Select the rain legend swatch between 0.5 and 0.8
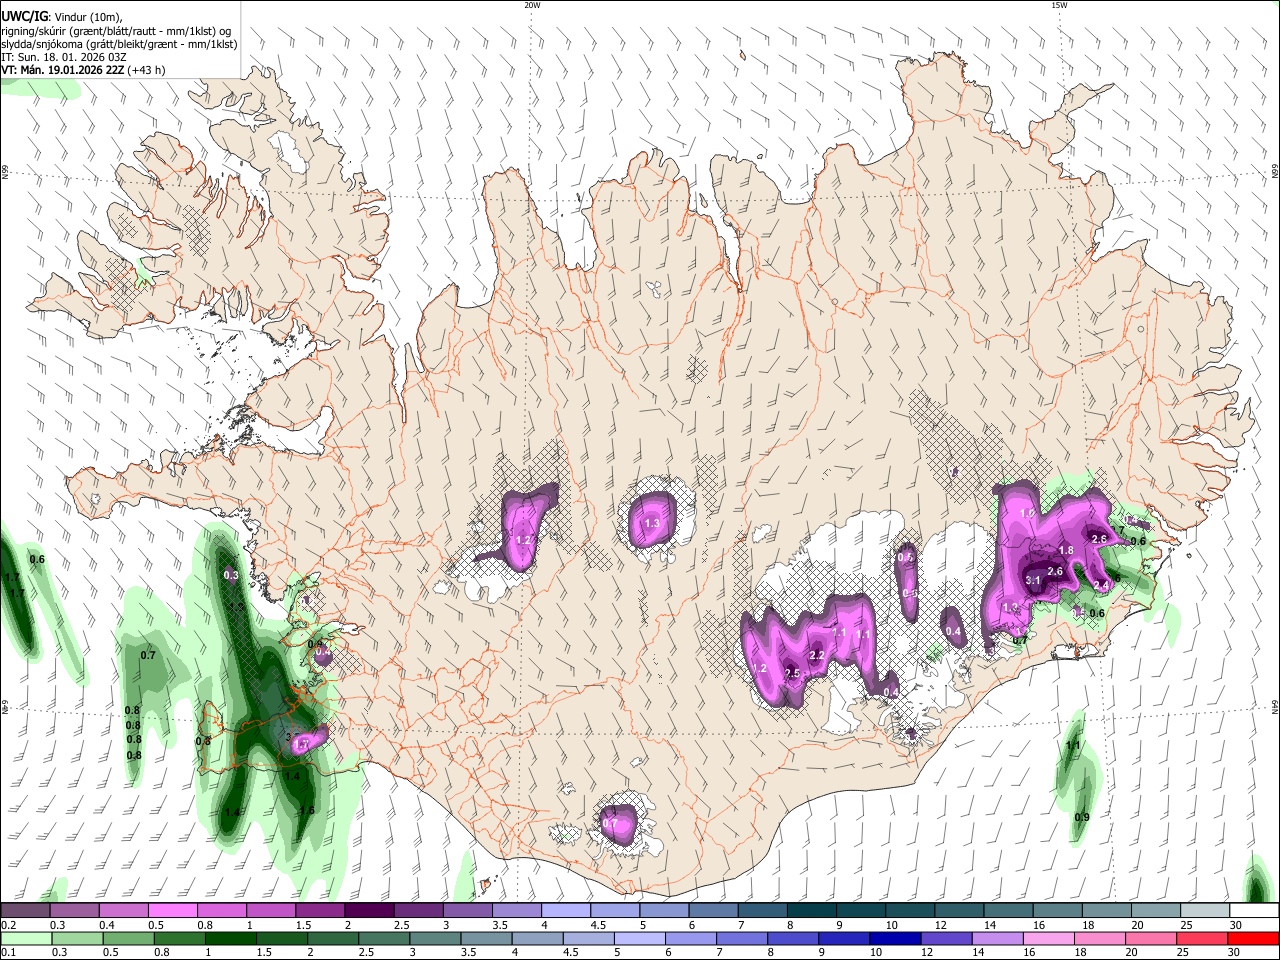 point(129,938)
